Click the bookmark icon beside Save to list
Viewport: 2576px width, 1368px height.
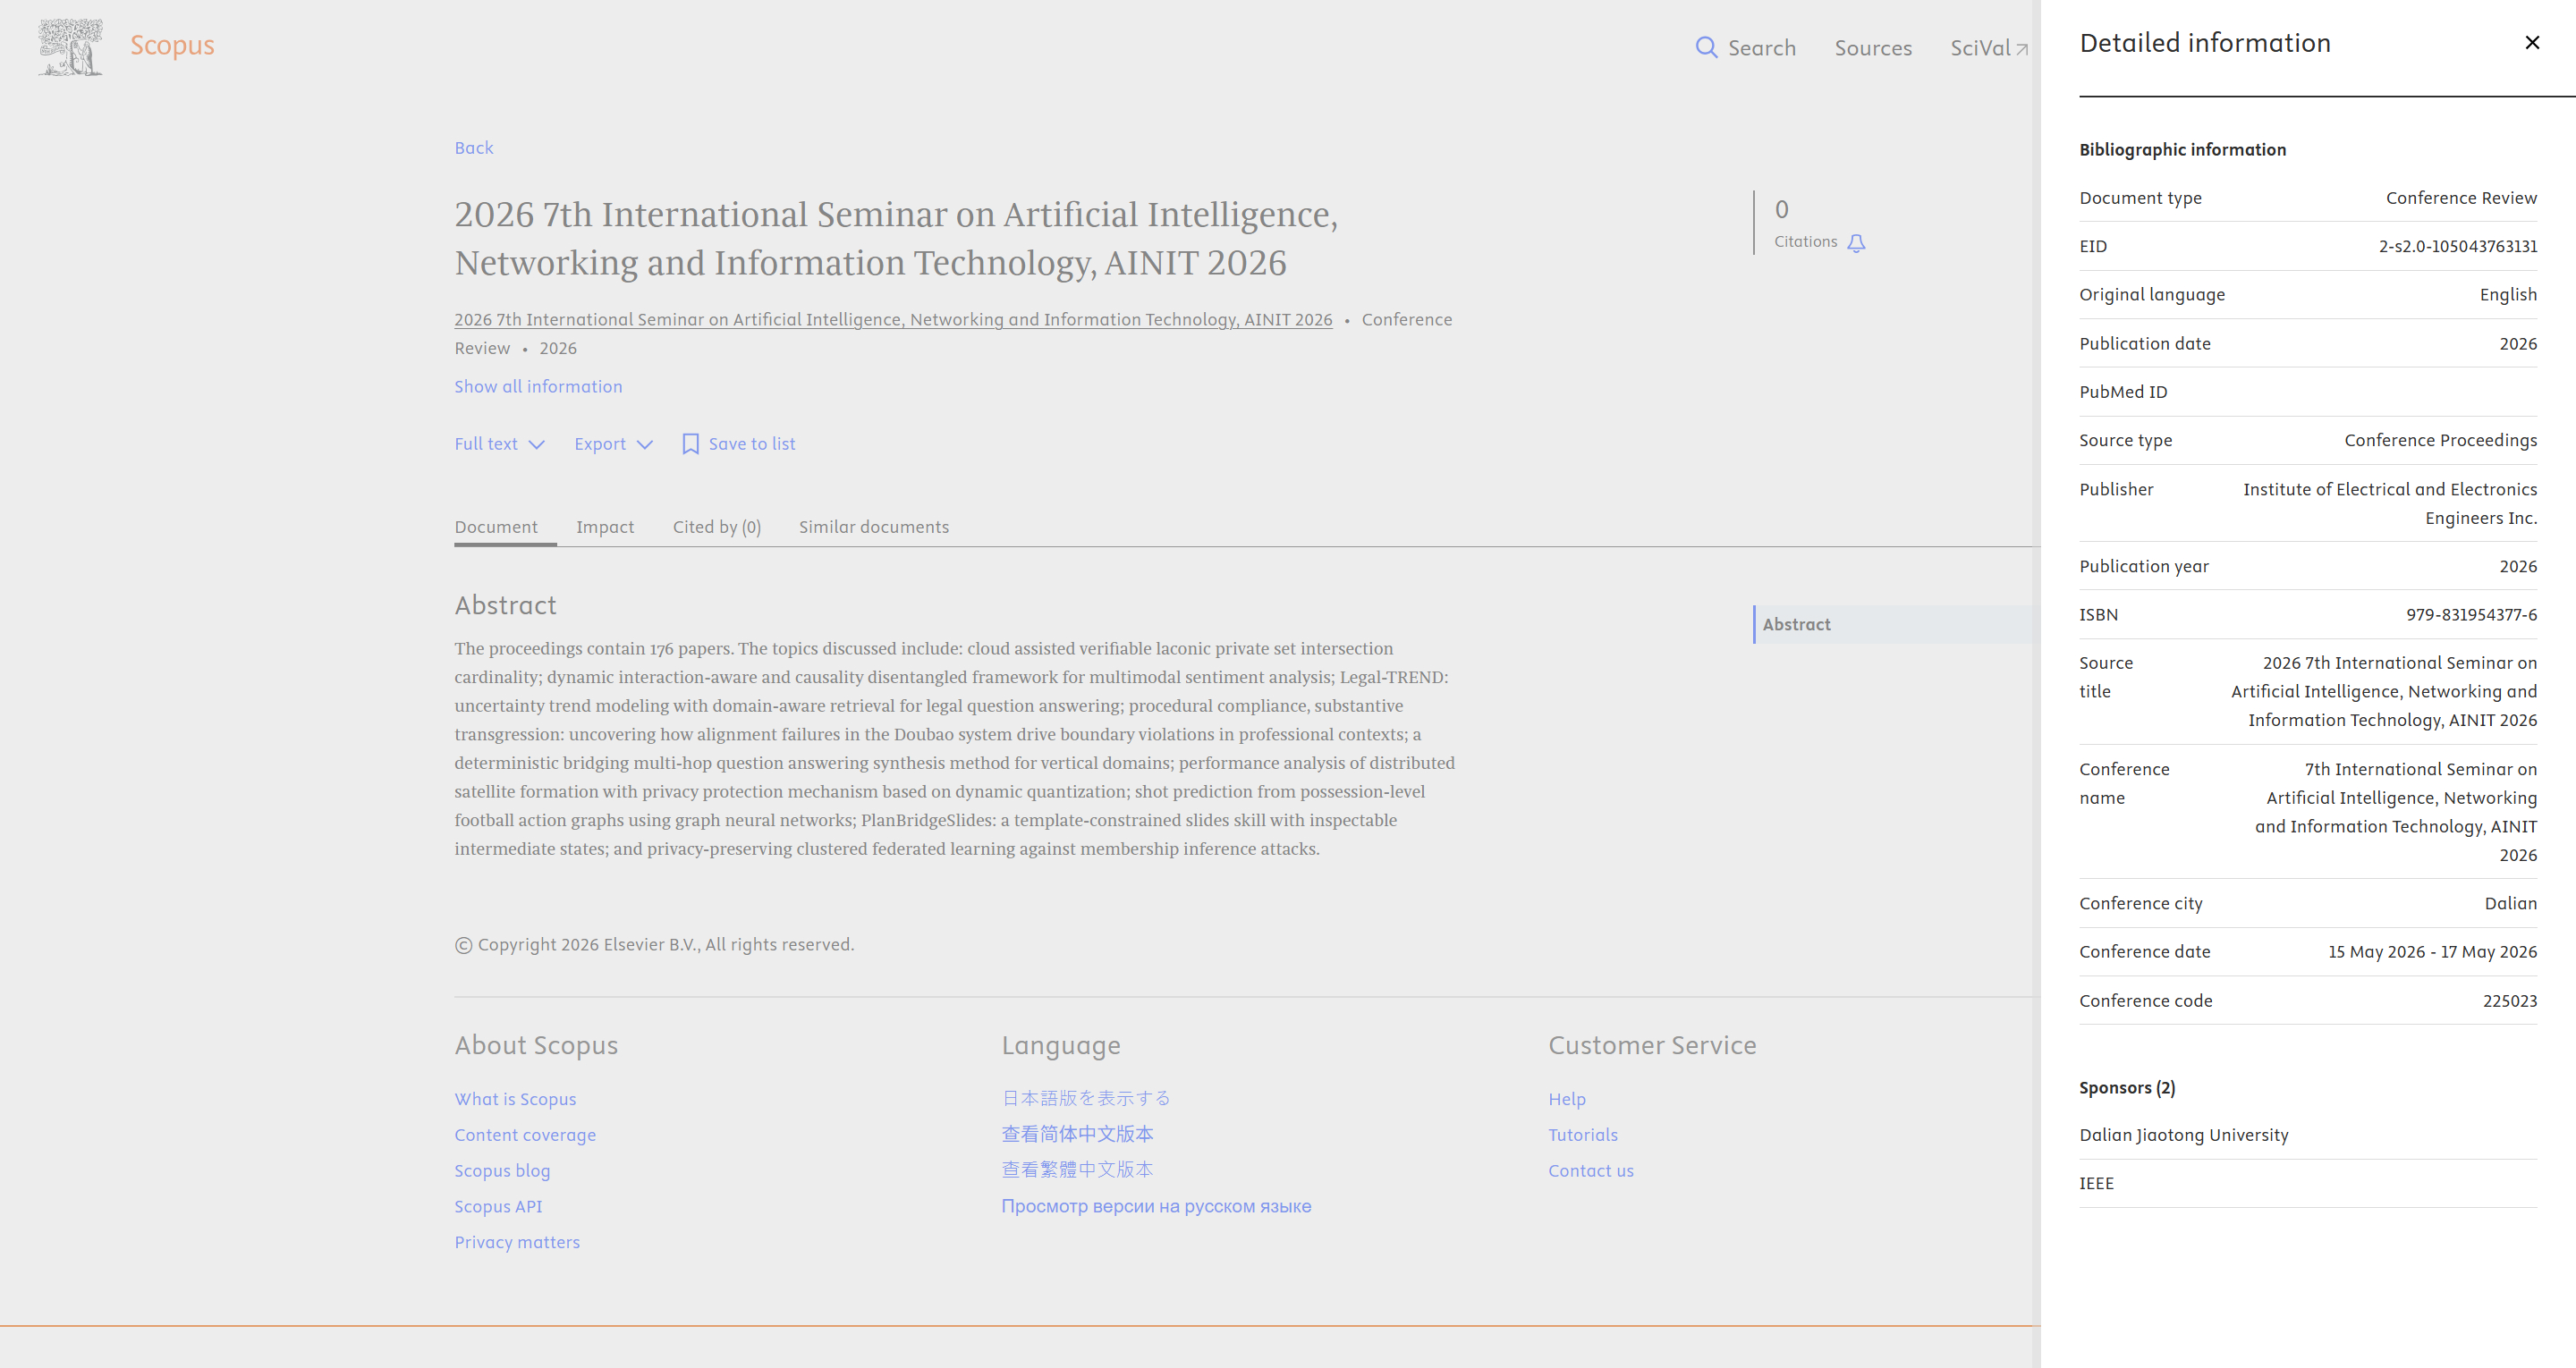click(690, 444)
